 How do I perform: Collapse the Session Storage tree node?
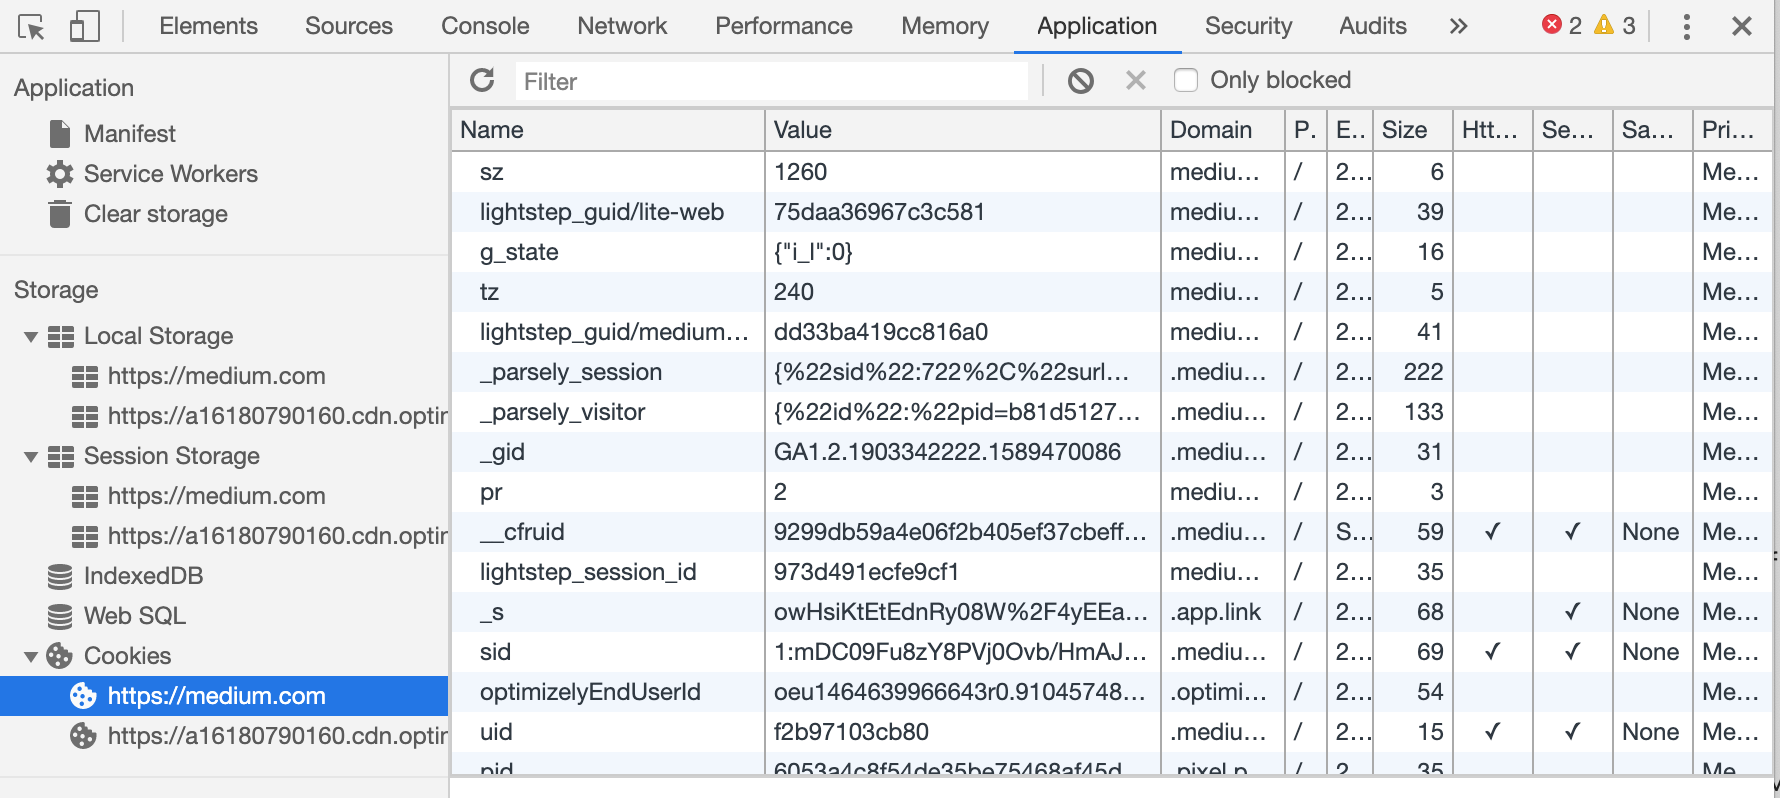coord(31,457)
